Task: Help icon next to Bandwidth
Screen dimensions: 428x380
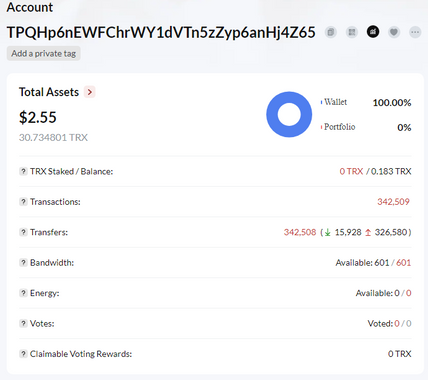Action: (x=23, y=263)
